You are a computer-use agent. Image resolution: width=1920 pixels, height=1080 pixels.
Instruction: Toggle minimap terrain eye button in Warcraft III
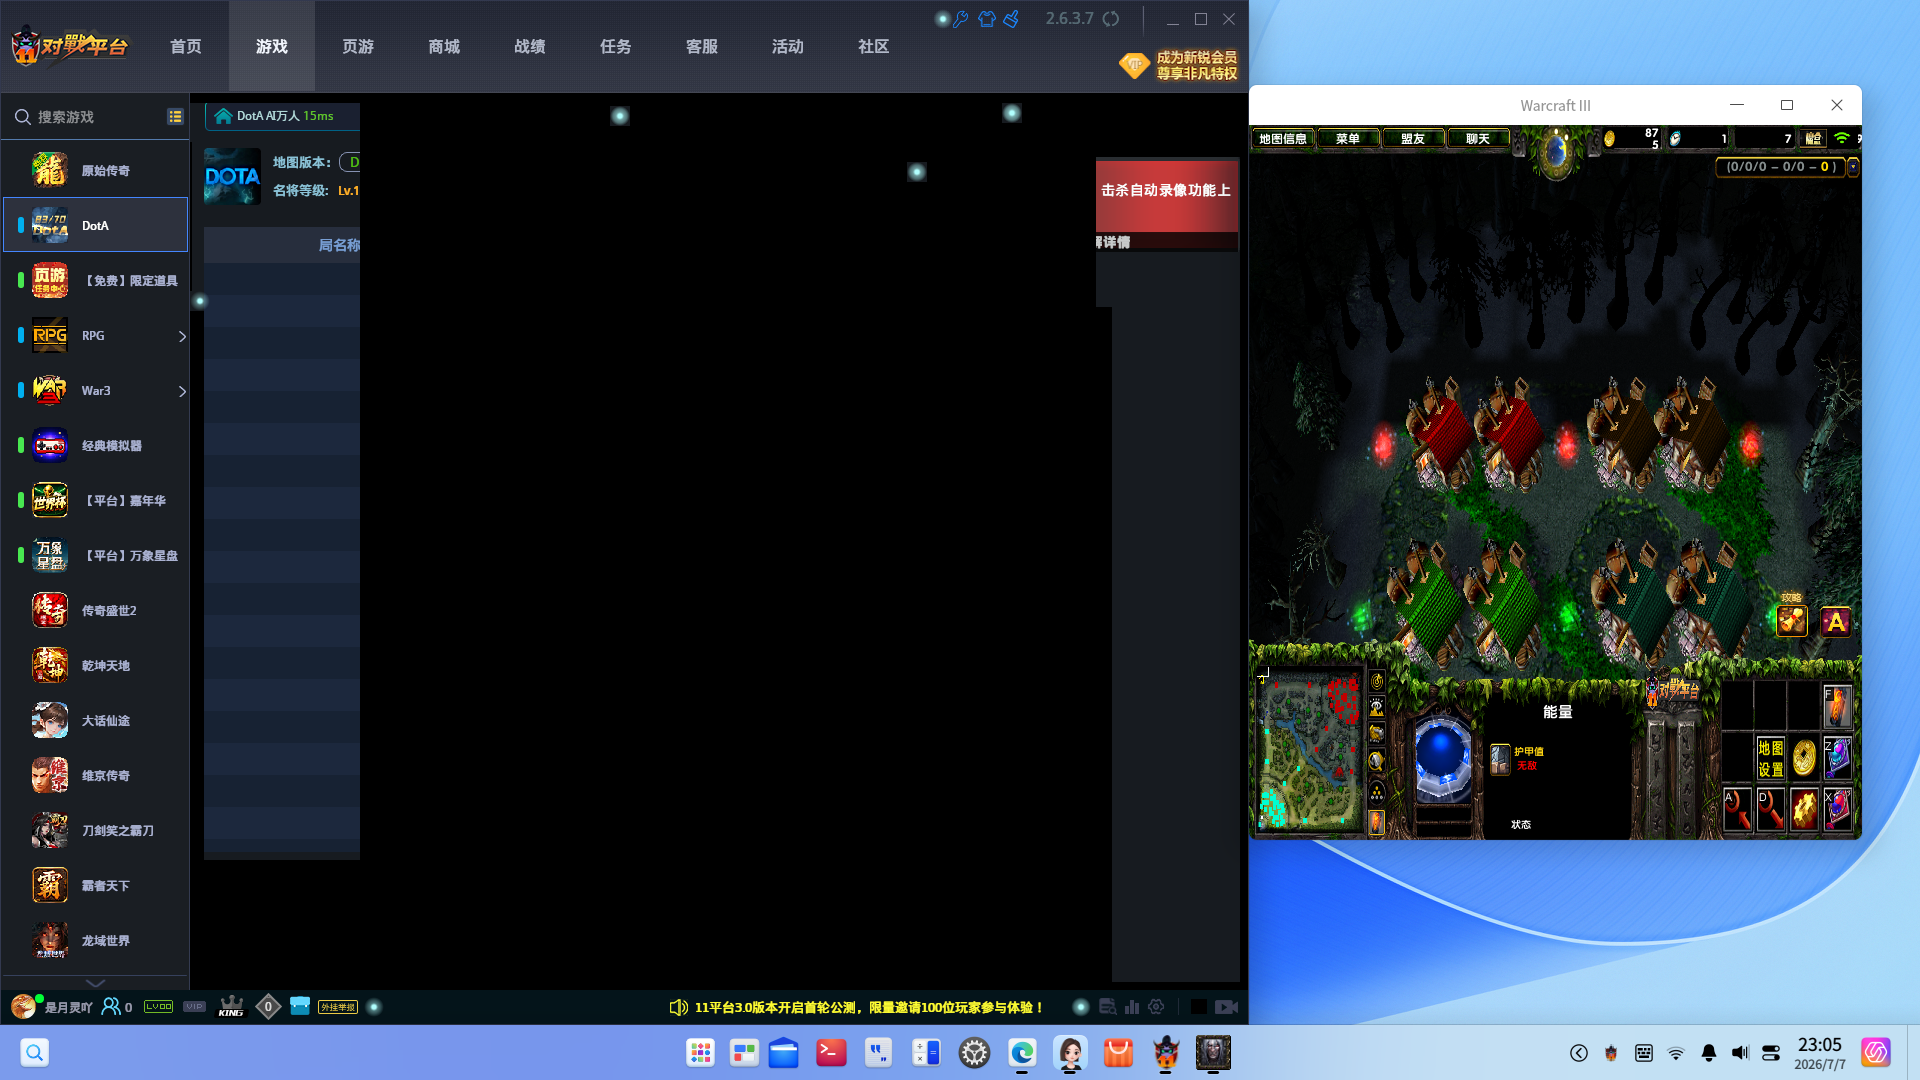click(x=1377, y=708)
